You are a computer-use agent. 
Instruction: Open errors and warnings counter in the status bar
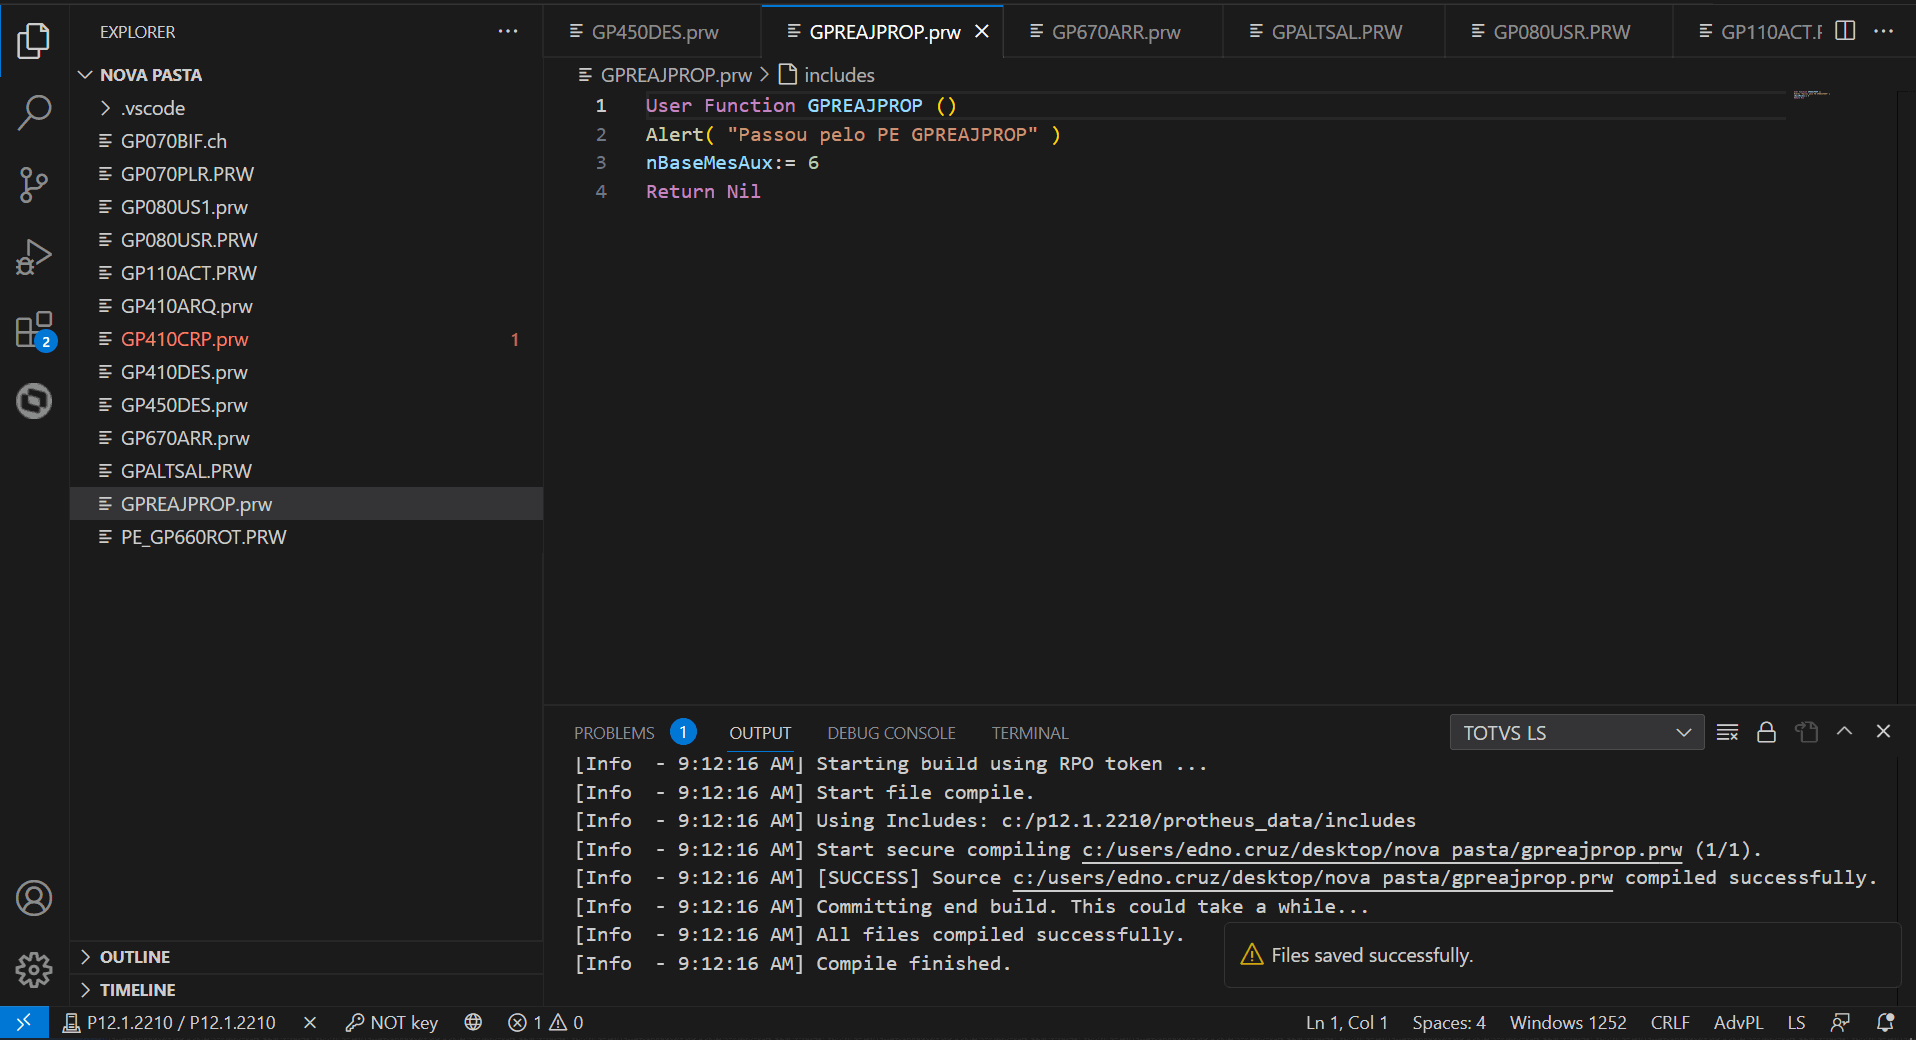tap(545, 1022)
